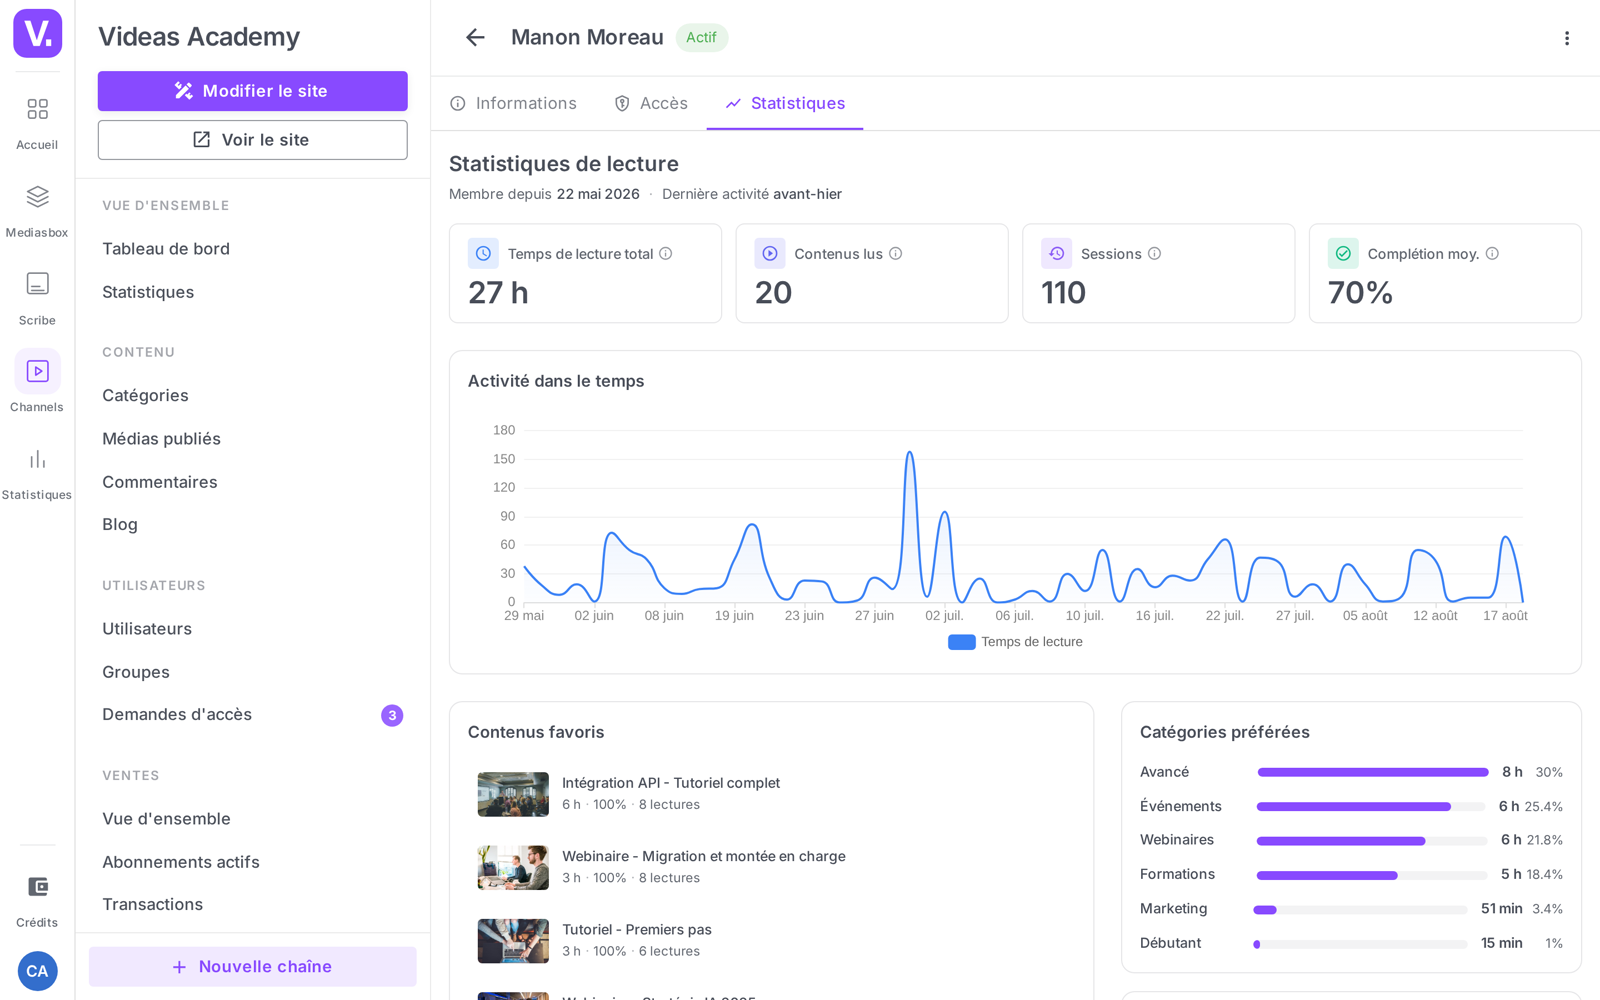
Task: Click the Voir le site button
Action: 252,140
